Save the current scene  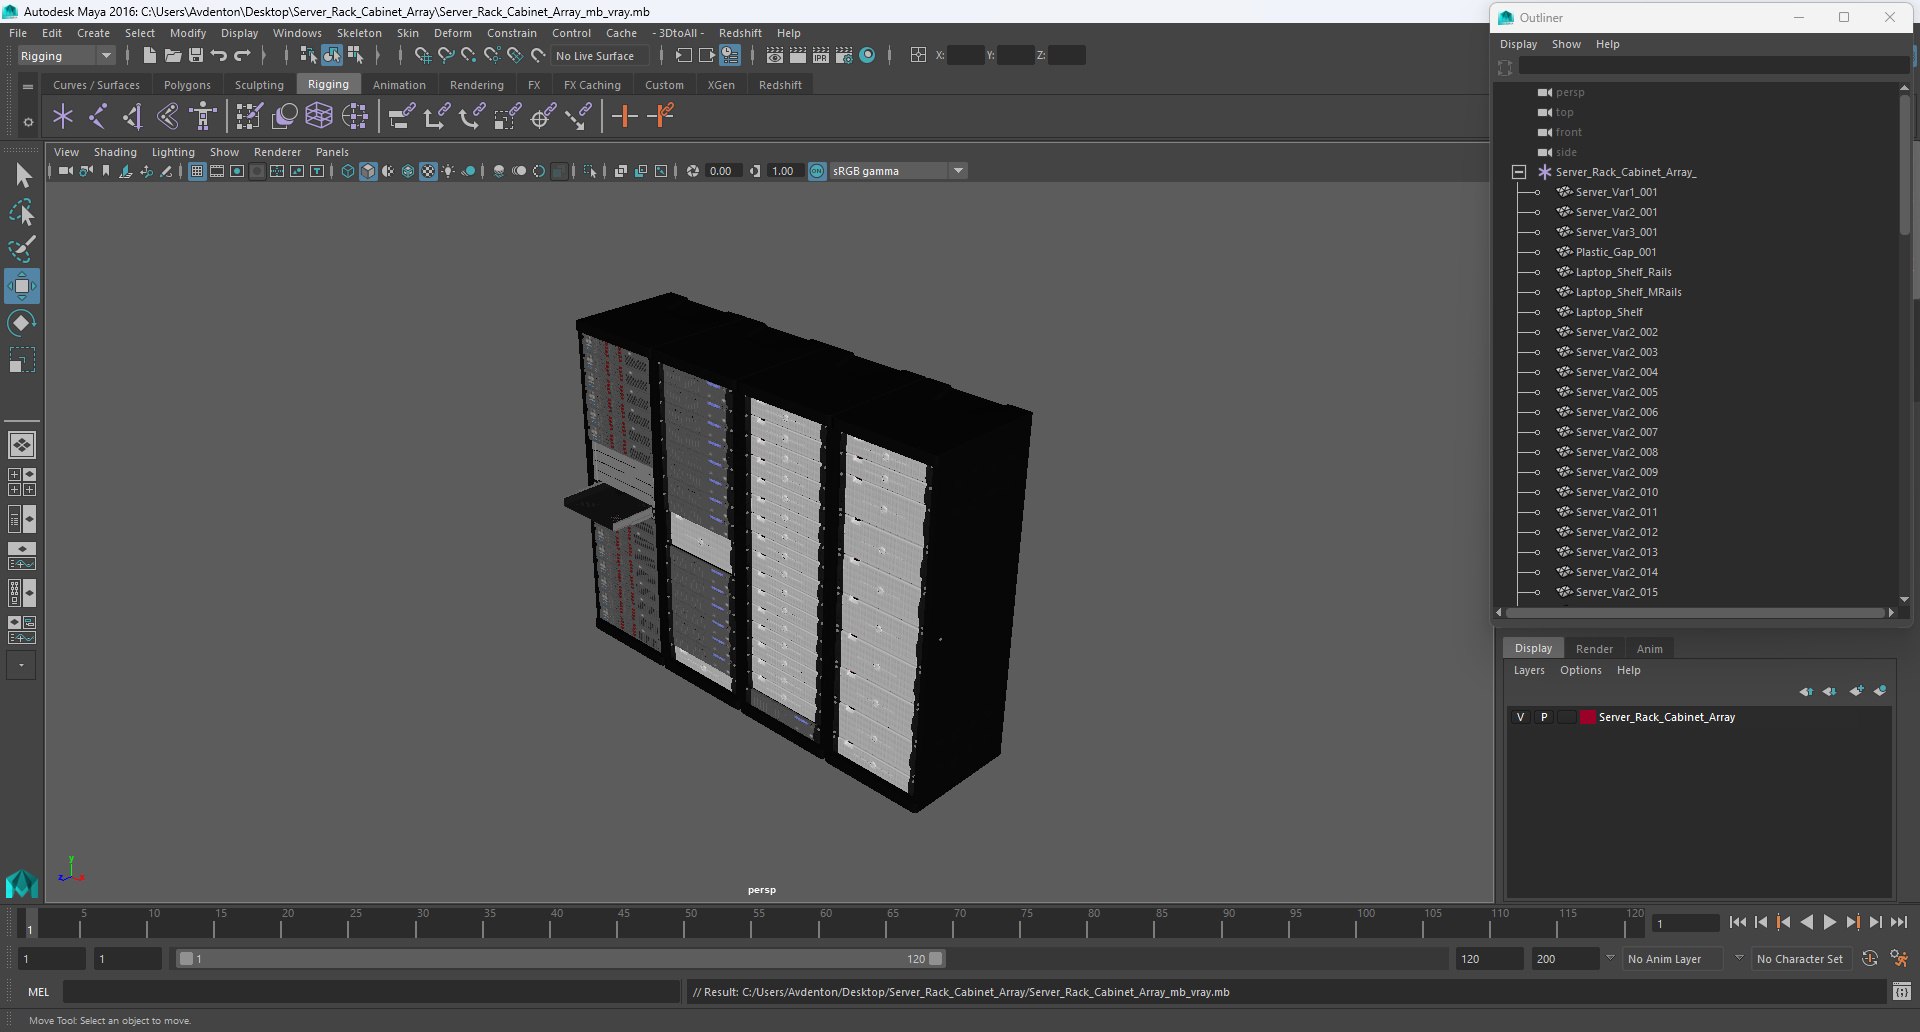(196, 56)
